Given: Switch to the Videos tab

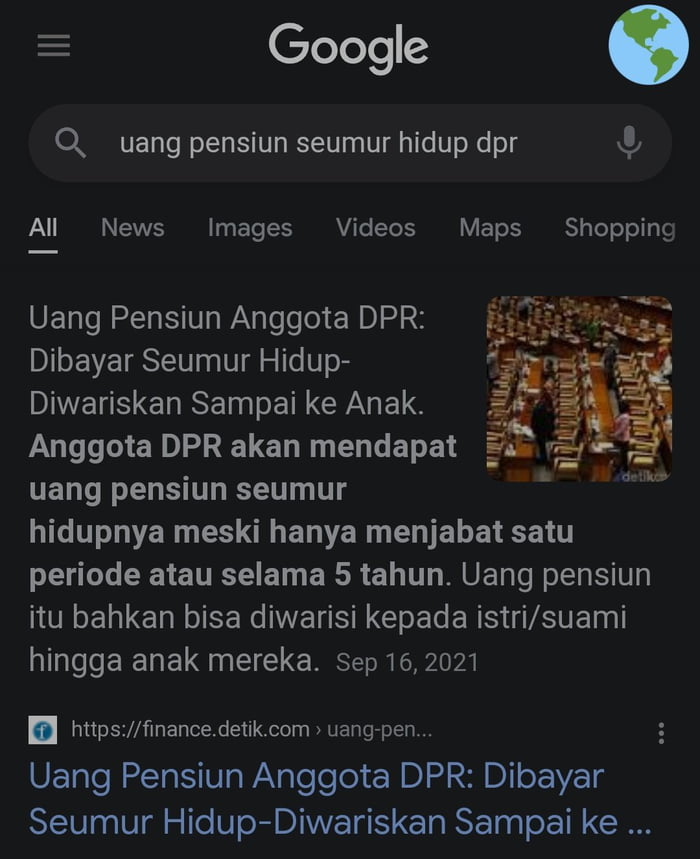Looking at the screenshot, I should click(x=376, y=228).
